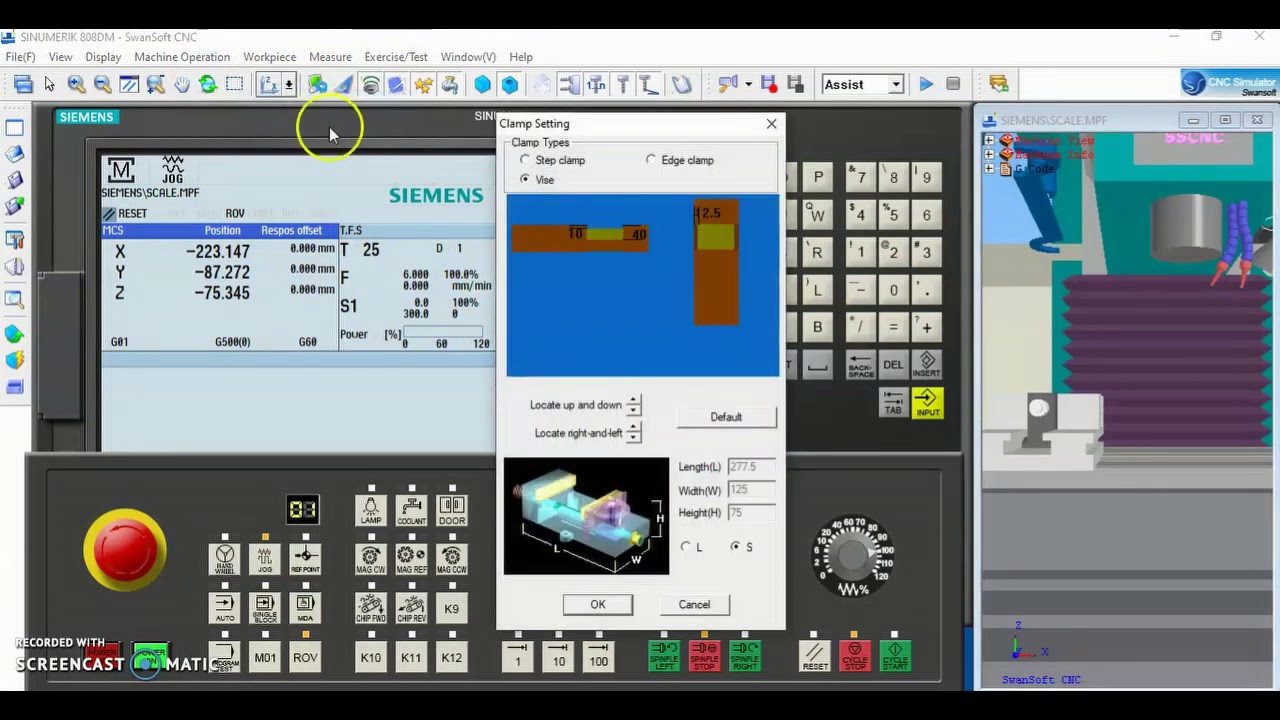Expand the G-code tree node
1280x720 pixels.
[x=990, y=169]
